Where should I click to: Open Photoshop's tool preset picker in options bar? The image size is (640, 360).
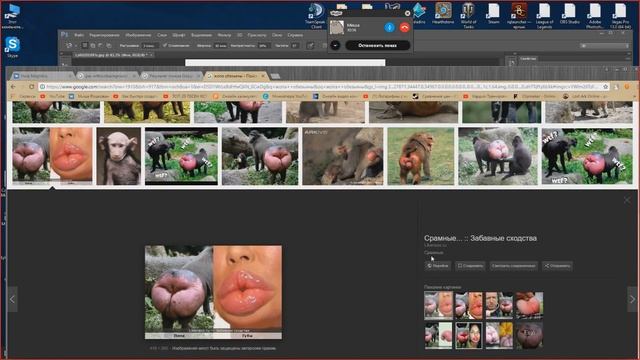(71, 45)
